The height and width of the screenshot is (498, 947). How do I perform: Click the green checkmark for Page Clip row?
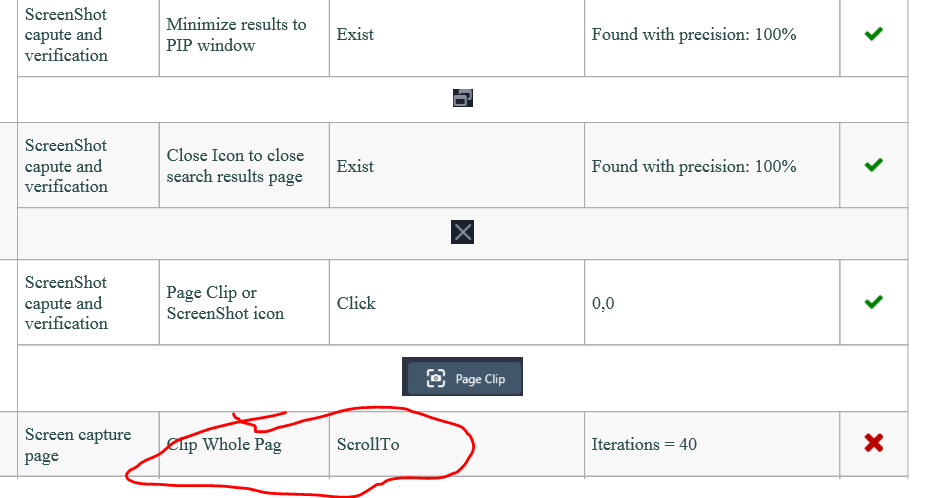pos(873,302)
